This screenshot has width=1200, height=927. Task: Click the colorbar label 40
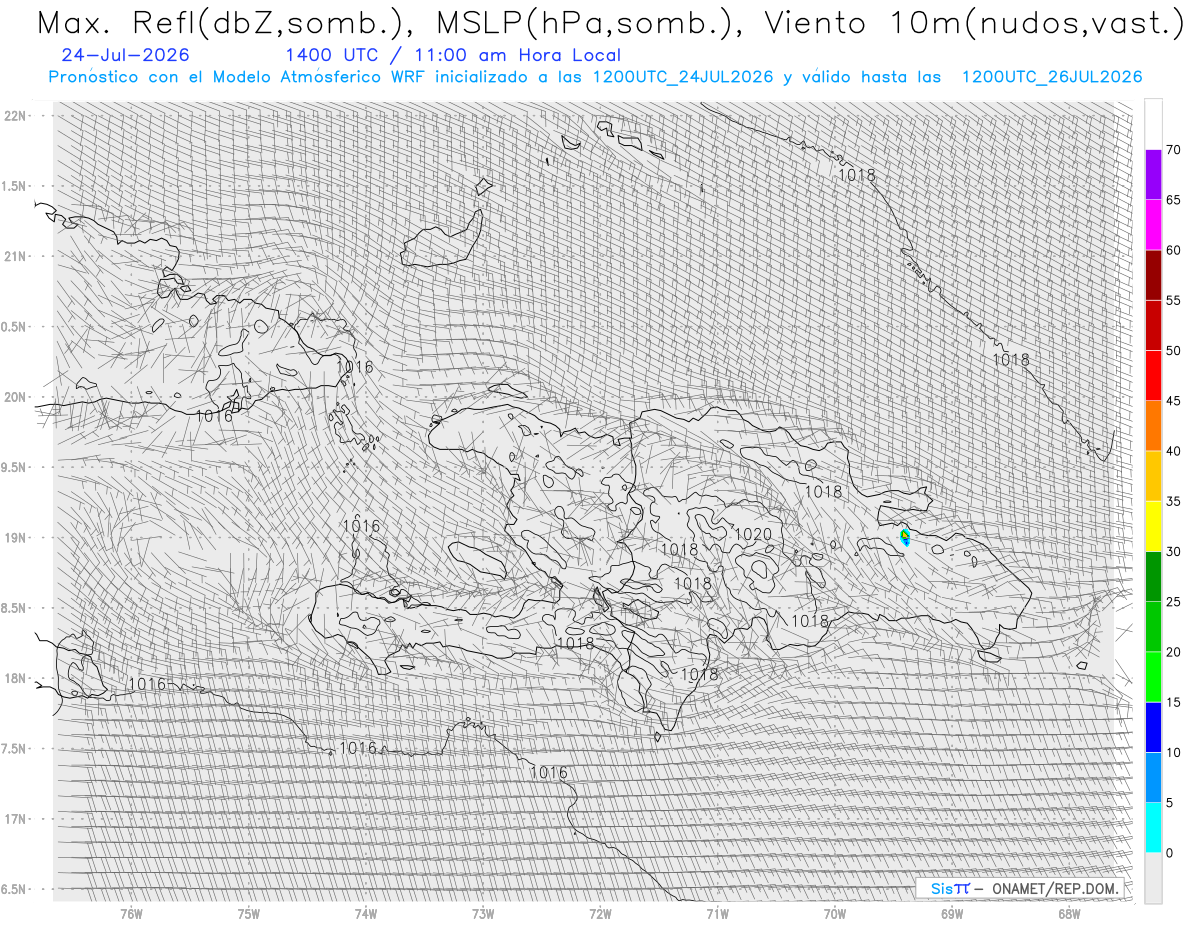[x=1173, y=451]
